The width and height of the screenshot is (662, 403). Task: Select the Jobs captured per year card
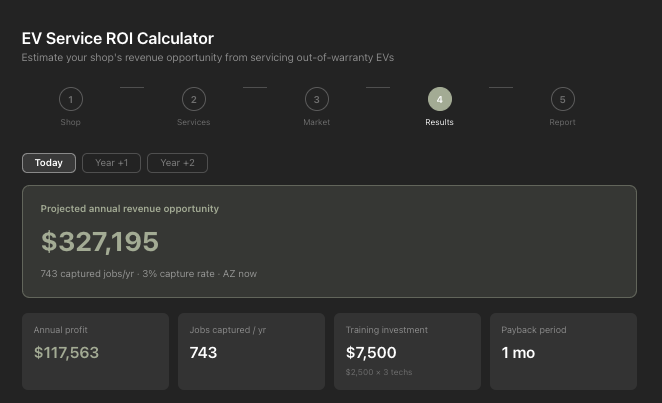point(251,351)
